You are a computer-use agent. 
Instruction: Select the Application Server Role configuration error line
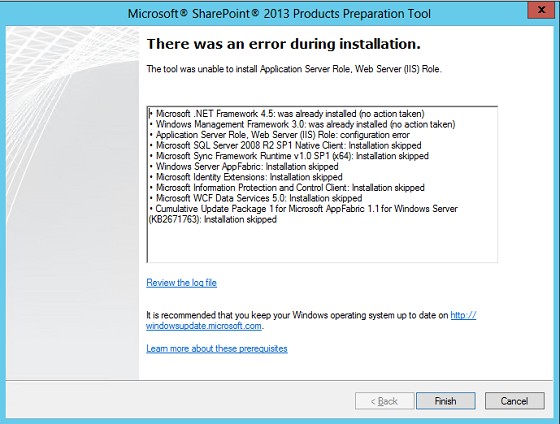coord(279,135)
